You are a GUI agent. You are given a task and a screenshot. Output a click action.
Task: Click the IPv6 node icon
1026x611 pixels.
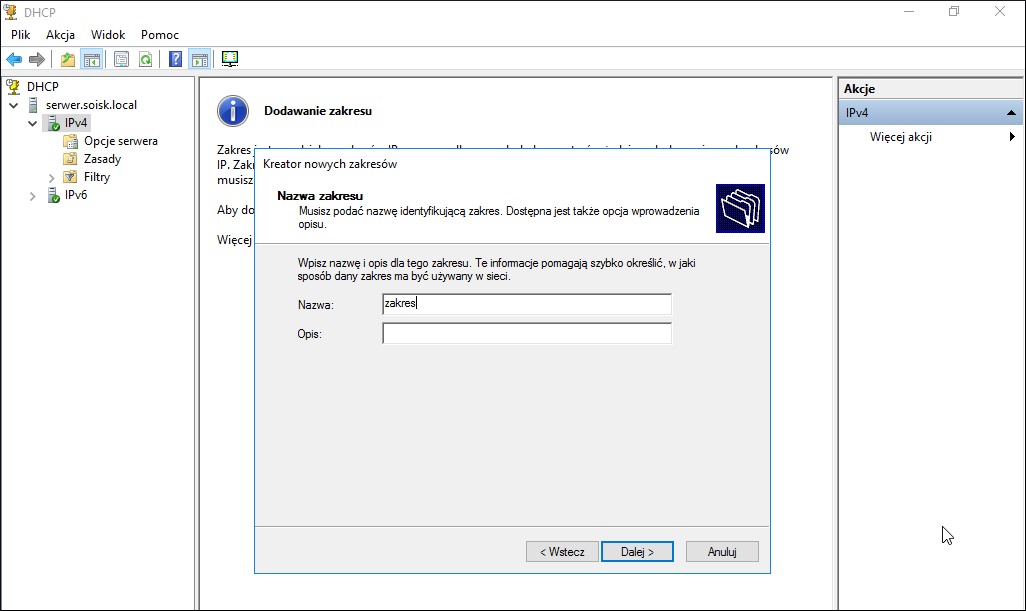pyautogui.click(x=53, y=195)
